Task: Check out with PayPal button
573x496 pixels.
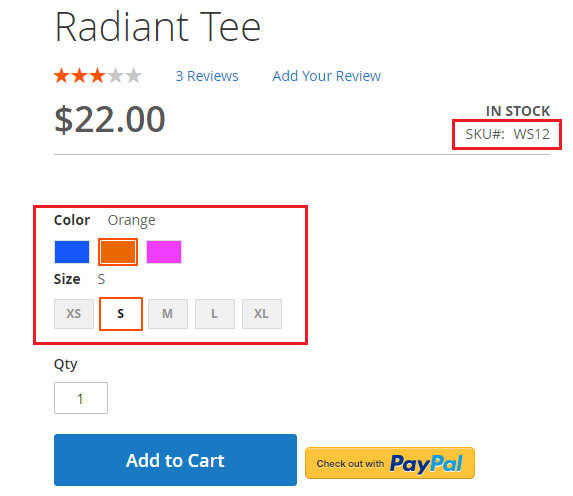Action: tap(390, 463)
